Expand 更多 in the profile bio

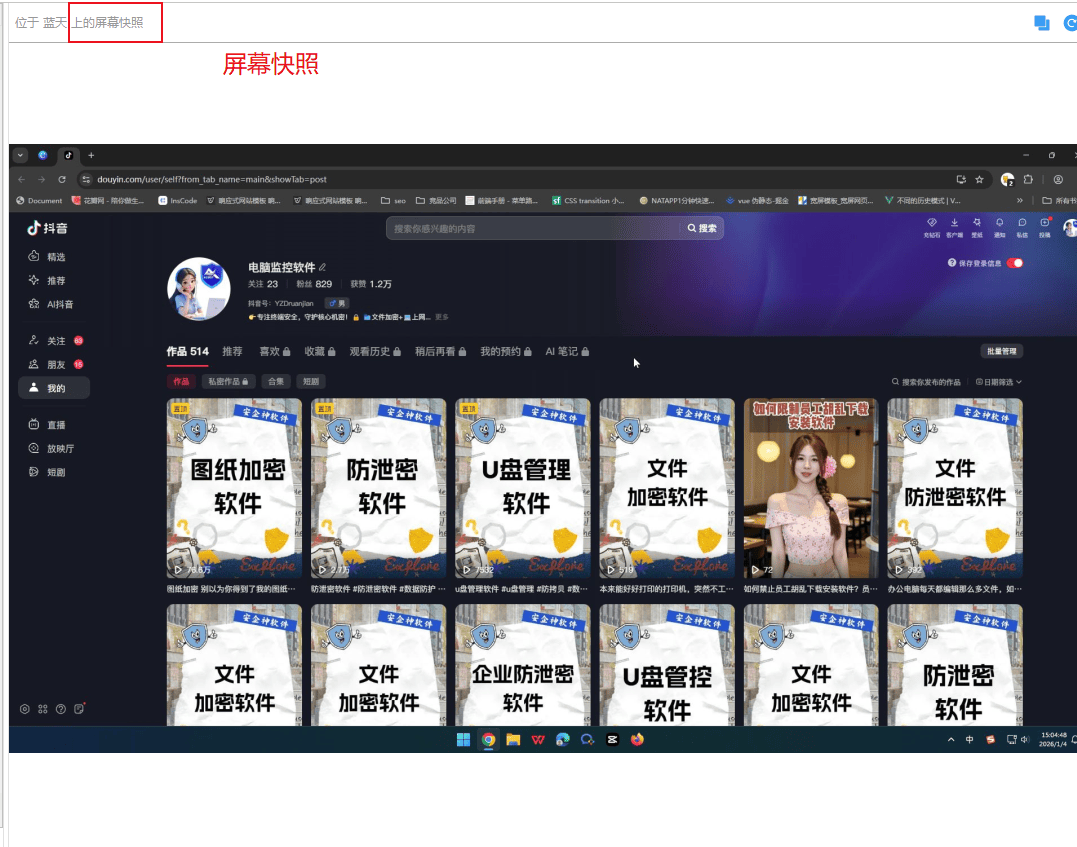[x=442, y=317]
